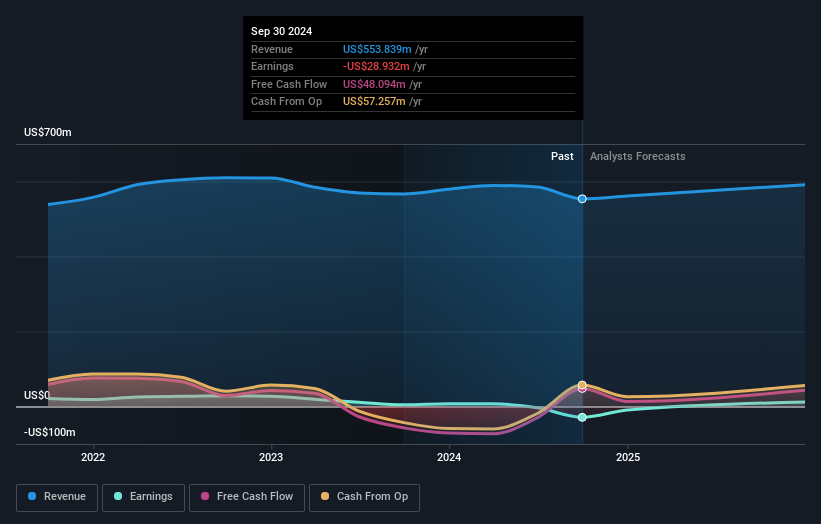The width and height of the screenshot is (821, 524).
Task: Click the -US$28.932m earnings value
Action: [376, 66]
